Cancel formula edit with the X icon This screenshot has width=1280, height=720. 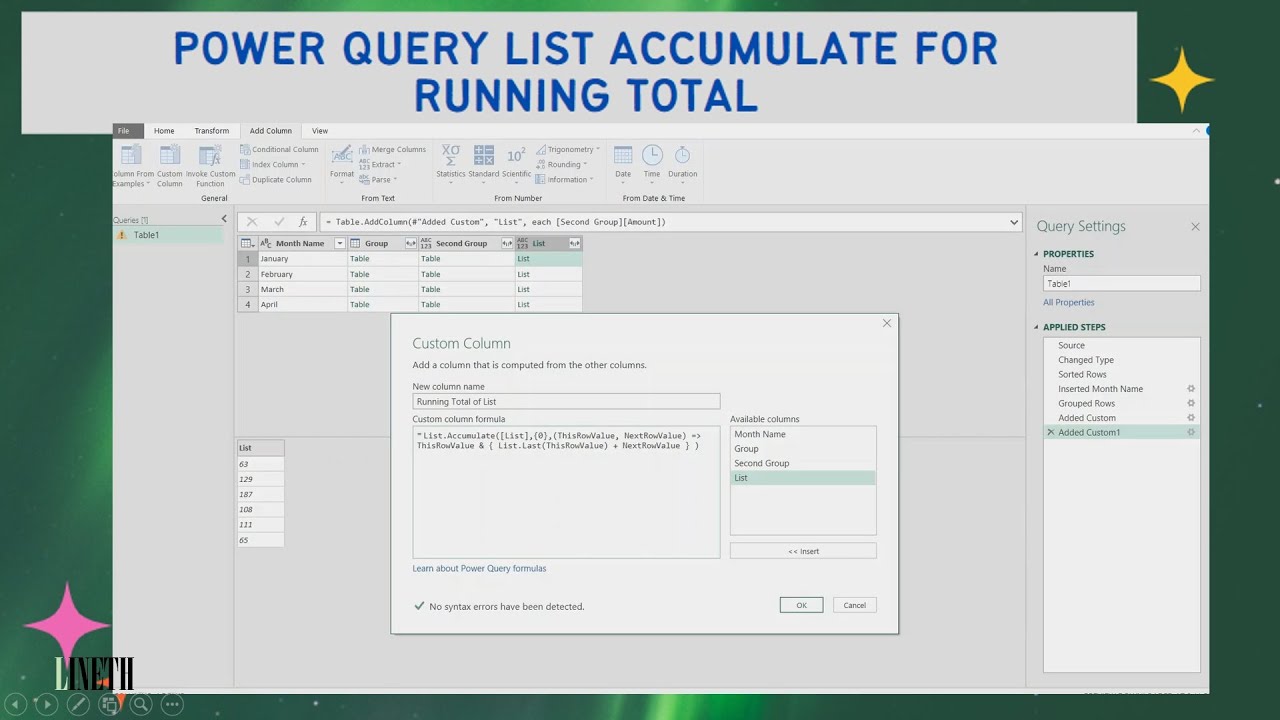pyautogui.click(x=252, y=222)
